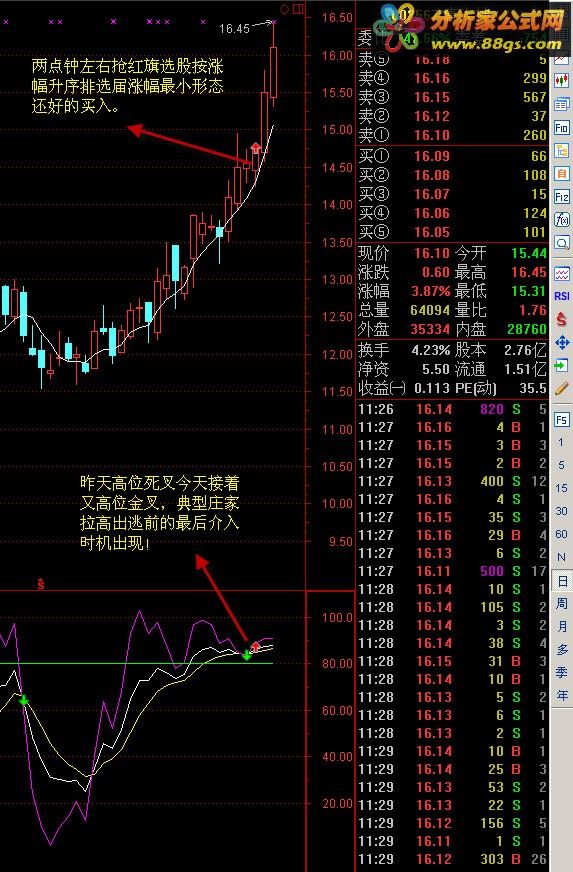Select the 周 weekly period button

tap(561, 603)
